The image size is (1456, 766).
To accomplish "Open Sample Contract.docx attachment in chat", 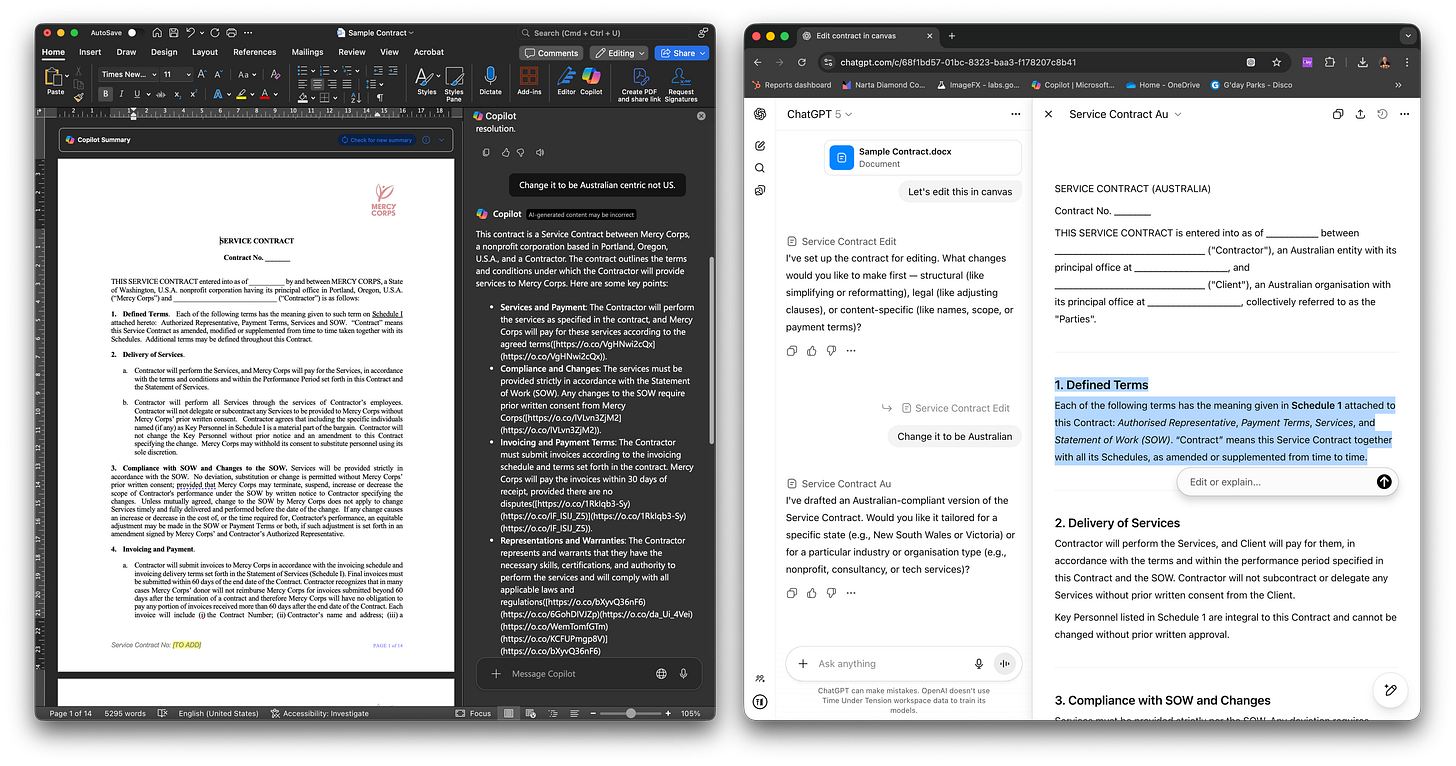I will click(923, 158).
